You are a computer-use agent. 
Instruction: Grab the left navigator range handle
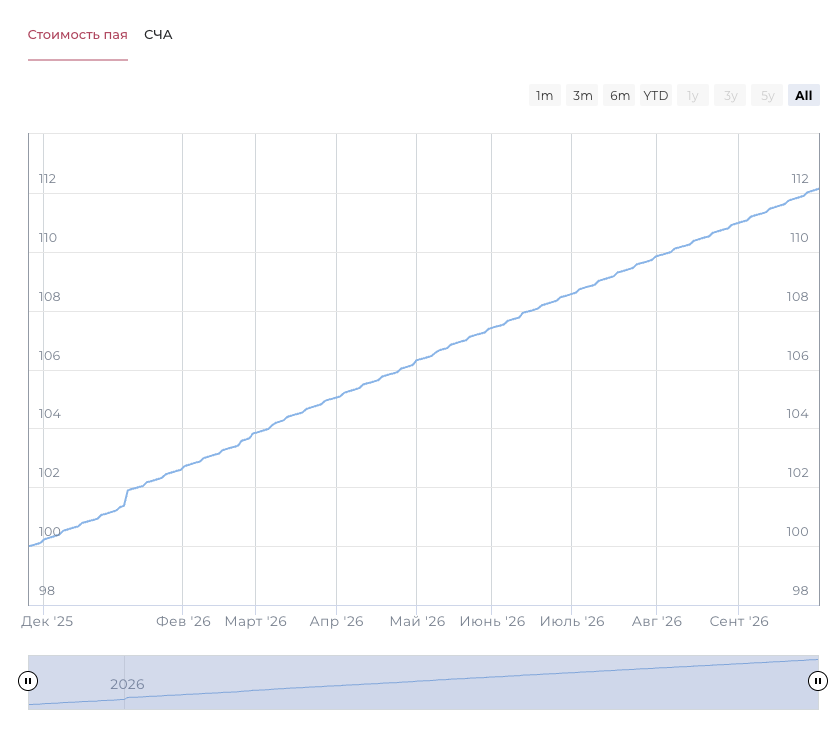pos(28,681)
